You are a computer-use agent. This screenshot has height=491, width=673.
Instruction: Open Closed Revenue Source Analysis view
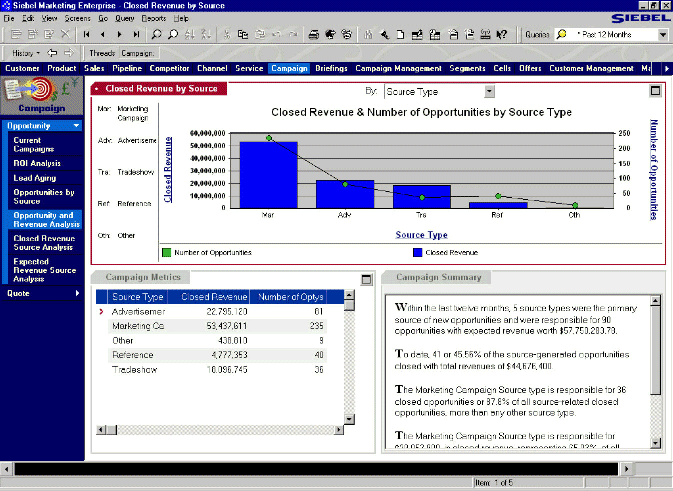(43, 243)
